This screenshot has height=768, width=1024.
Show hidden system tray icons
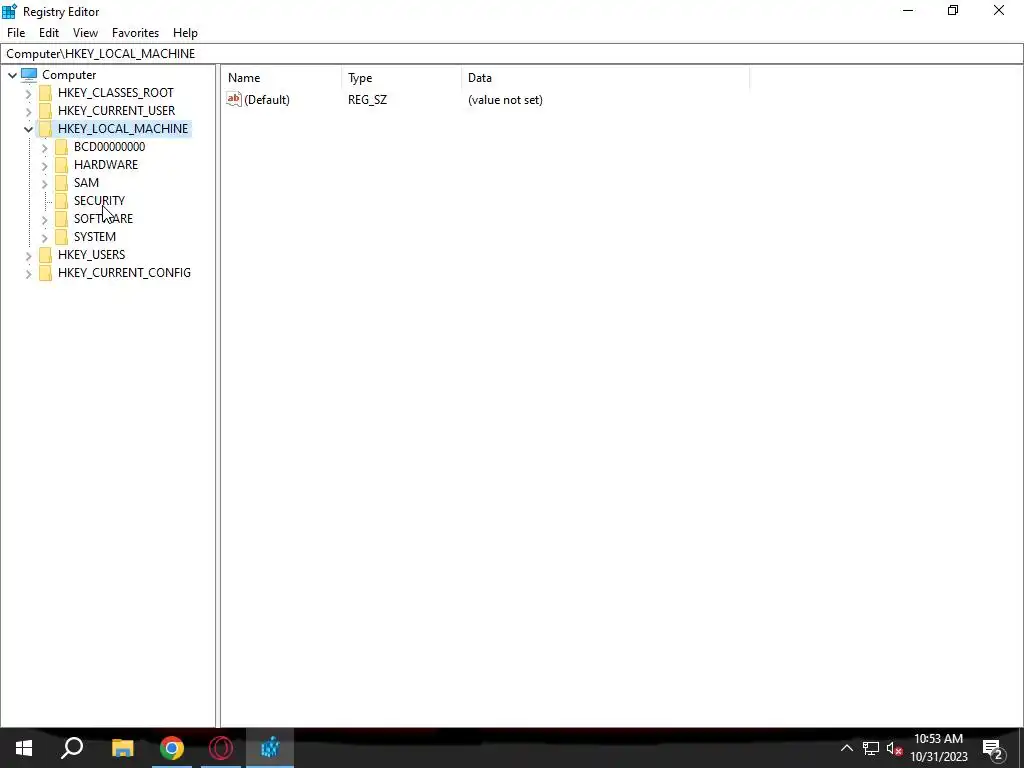coord(846,748)
